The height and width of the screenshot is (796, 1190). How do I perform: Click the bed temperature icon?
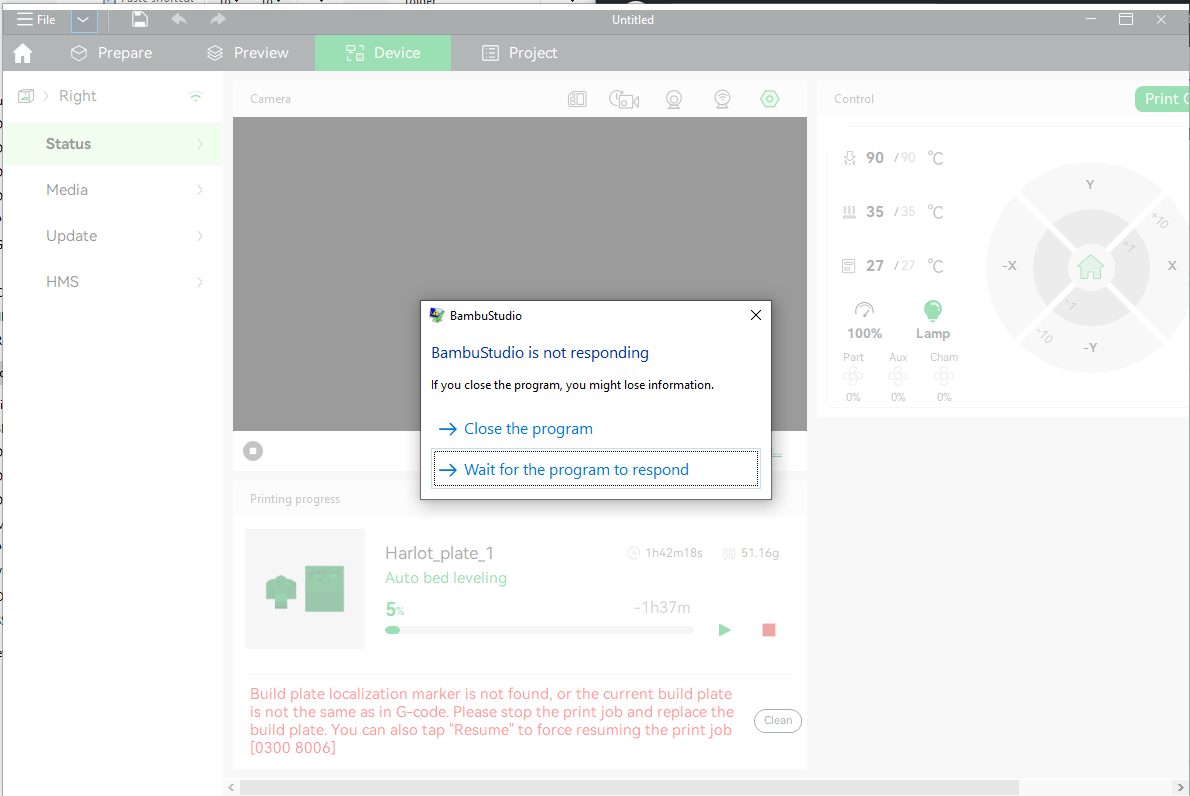pos(849,212)
